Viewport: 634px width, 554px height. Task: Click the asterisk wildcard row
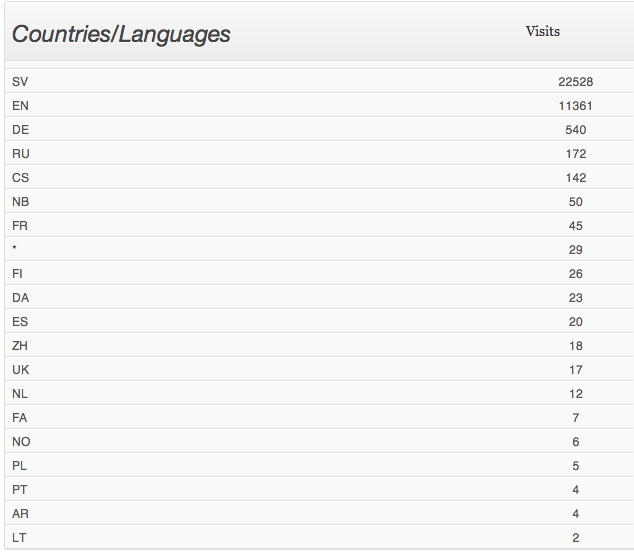15,249
